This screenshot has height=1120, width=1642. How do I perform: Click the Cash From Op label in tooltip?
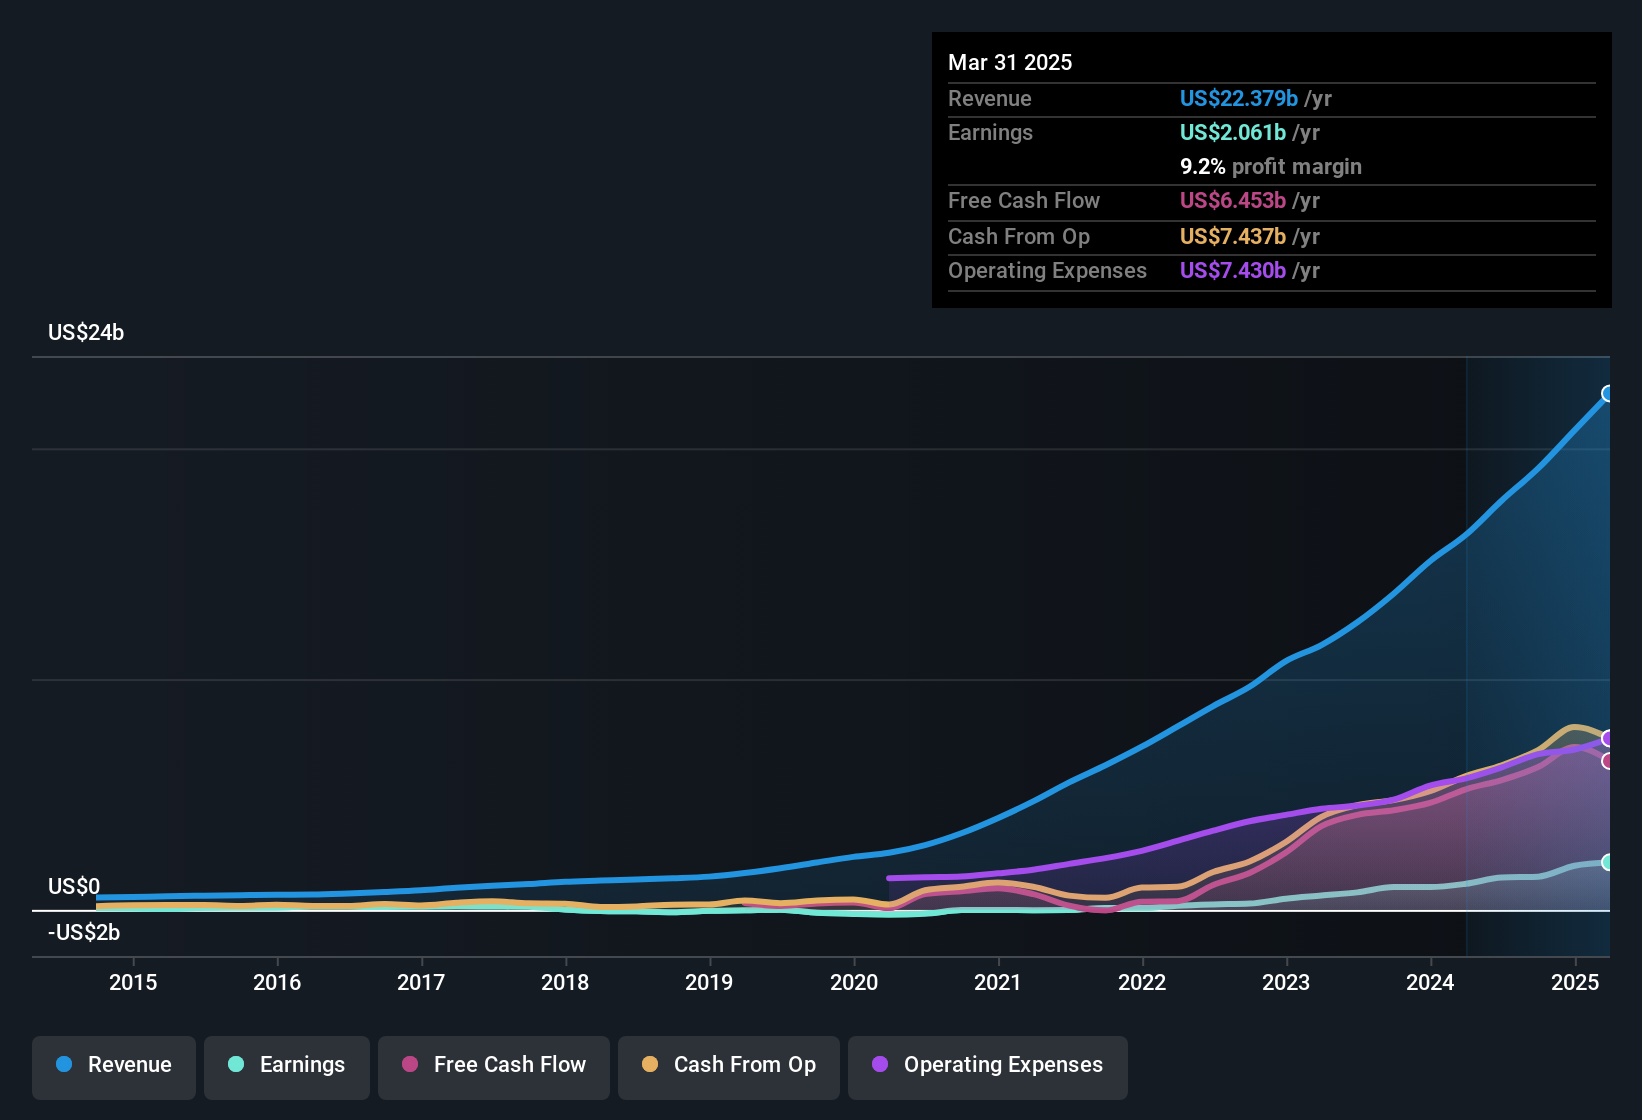pyautogui.click(x=1019, y=236)
